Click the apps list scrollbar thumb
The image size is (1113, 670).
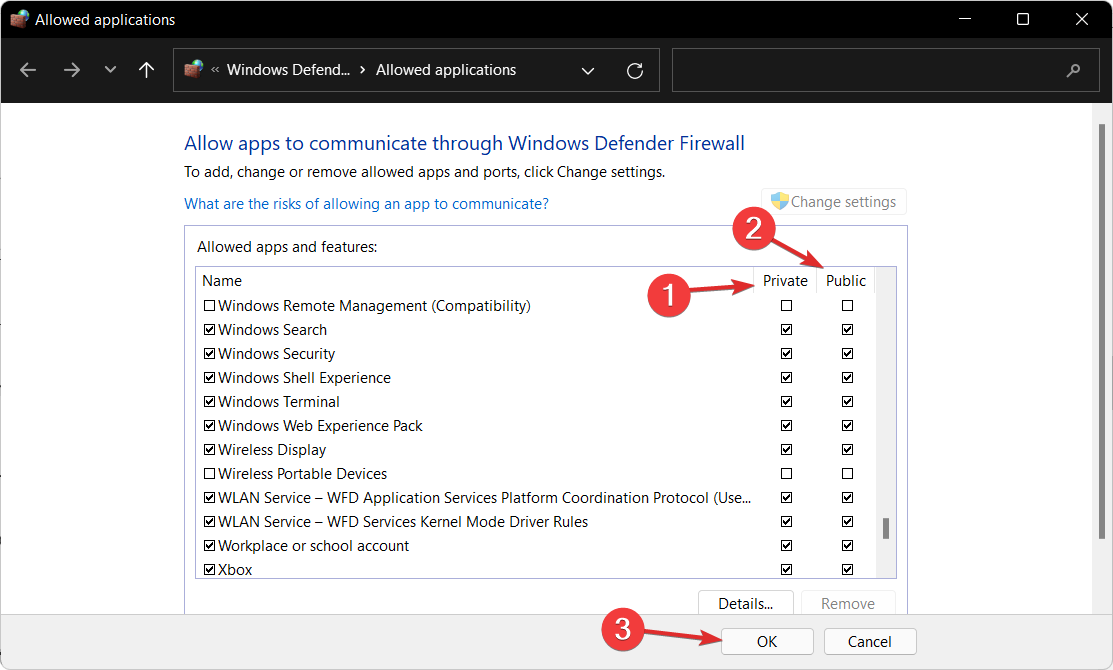[886, 529]
